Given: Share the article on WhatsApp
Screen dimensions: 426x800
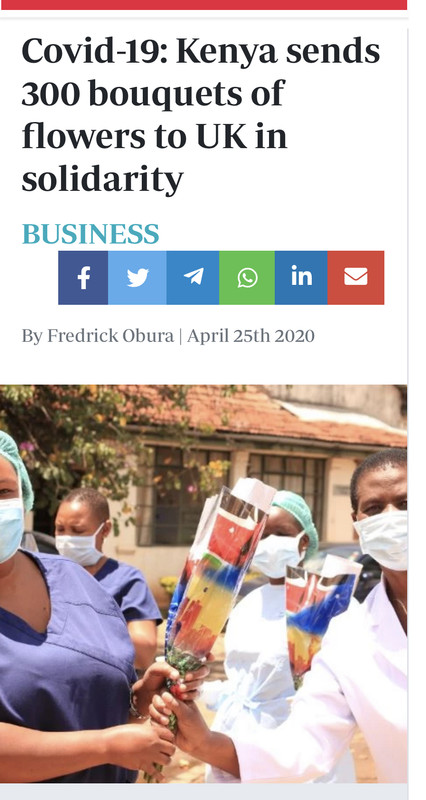Looking at the screenshot, I should (x=247, y=278).
